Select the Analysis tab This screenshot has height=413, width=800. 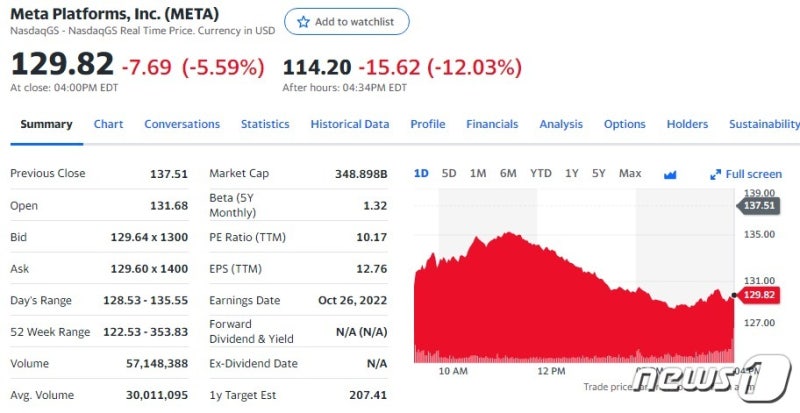[561, 124]
